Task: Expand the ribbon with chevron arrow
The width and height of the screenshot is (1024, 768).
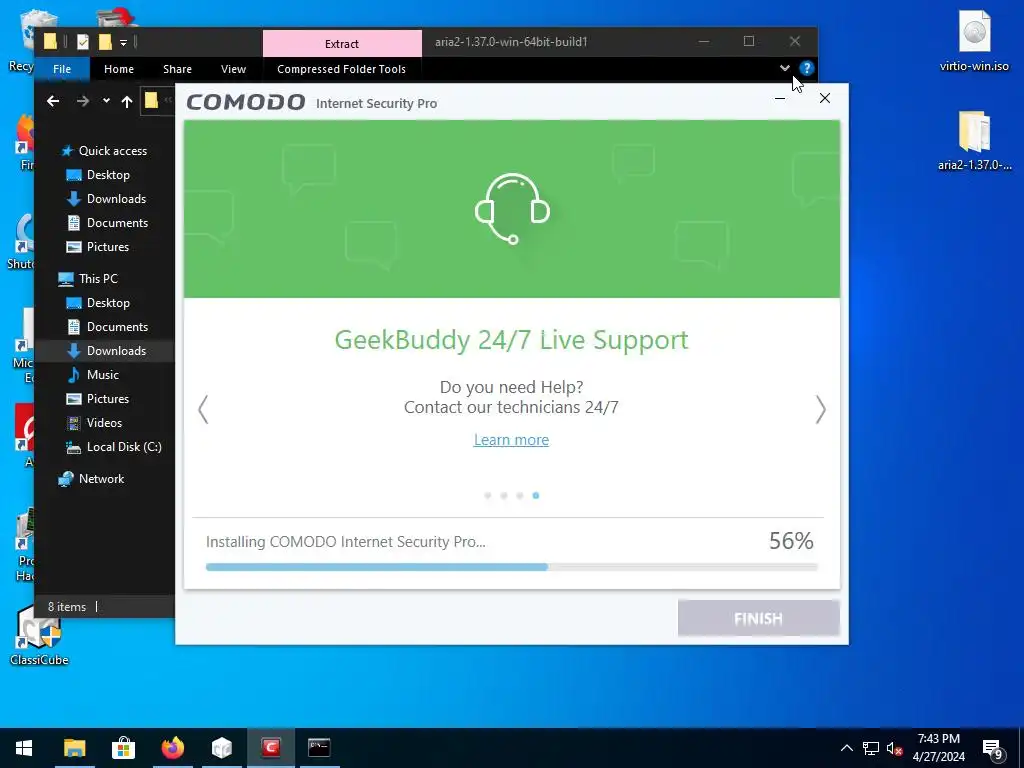Action: [x=785, y=68]
